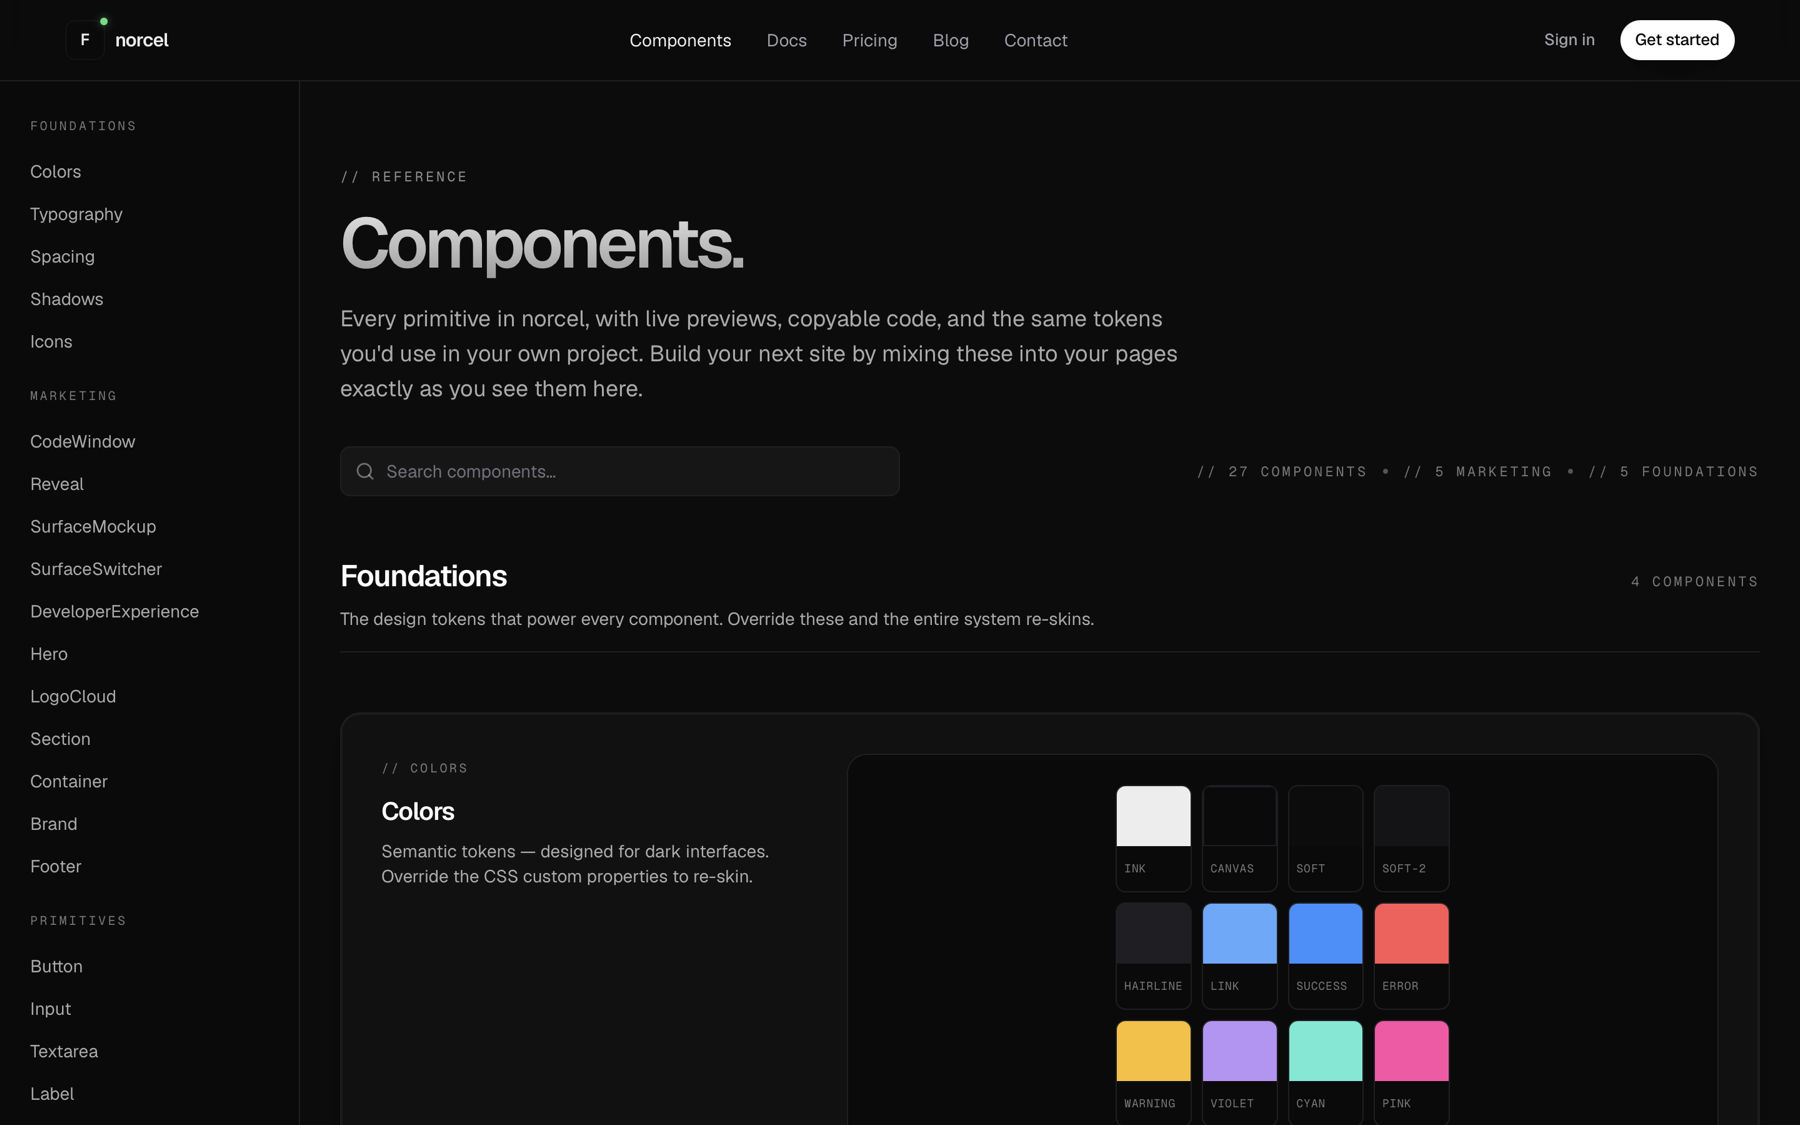Open Footer in the sidebar
Screen dimensions: 1800x1125
tap(55, 867)
